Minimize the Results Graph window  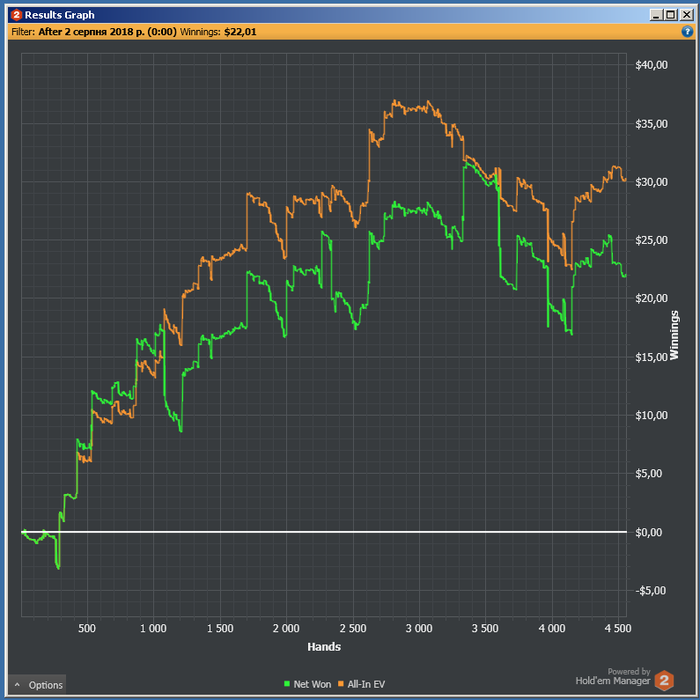pos(656,15)
